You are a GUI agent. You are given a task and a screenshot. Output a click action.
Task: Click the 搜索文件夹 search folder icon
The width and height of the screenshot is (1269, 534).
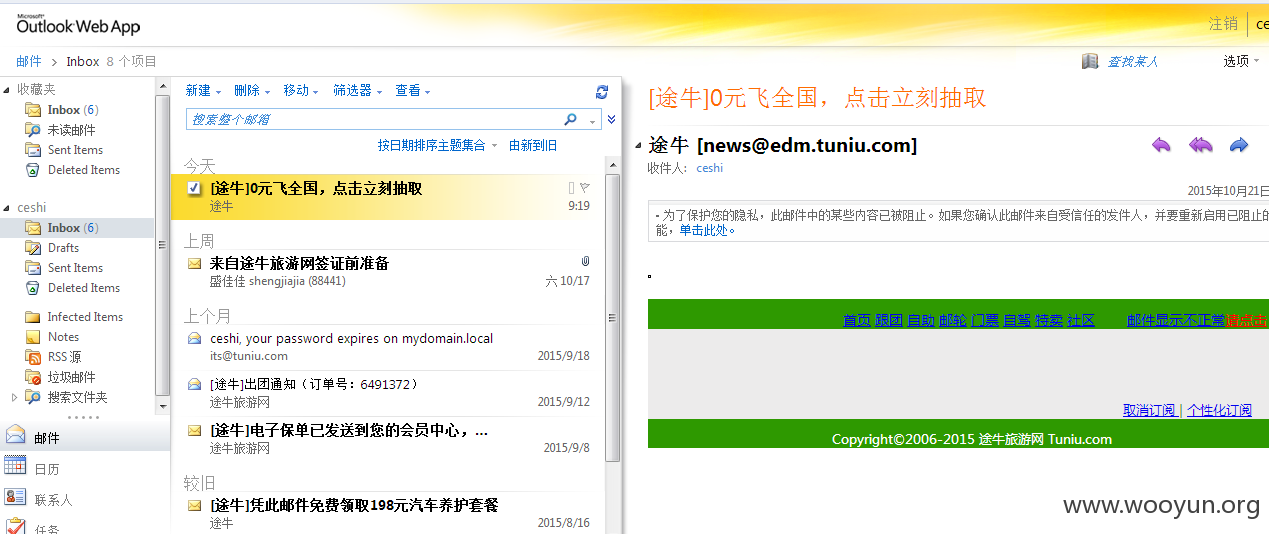pyautogui.click(x=33, y=397)
